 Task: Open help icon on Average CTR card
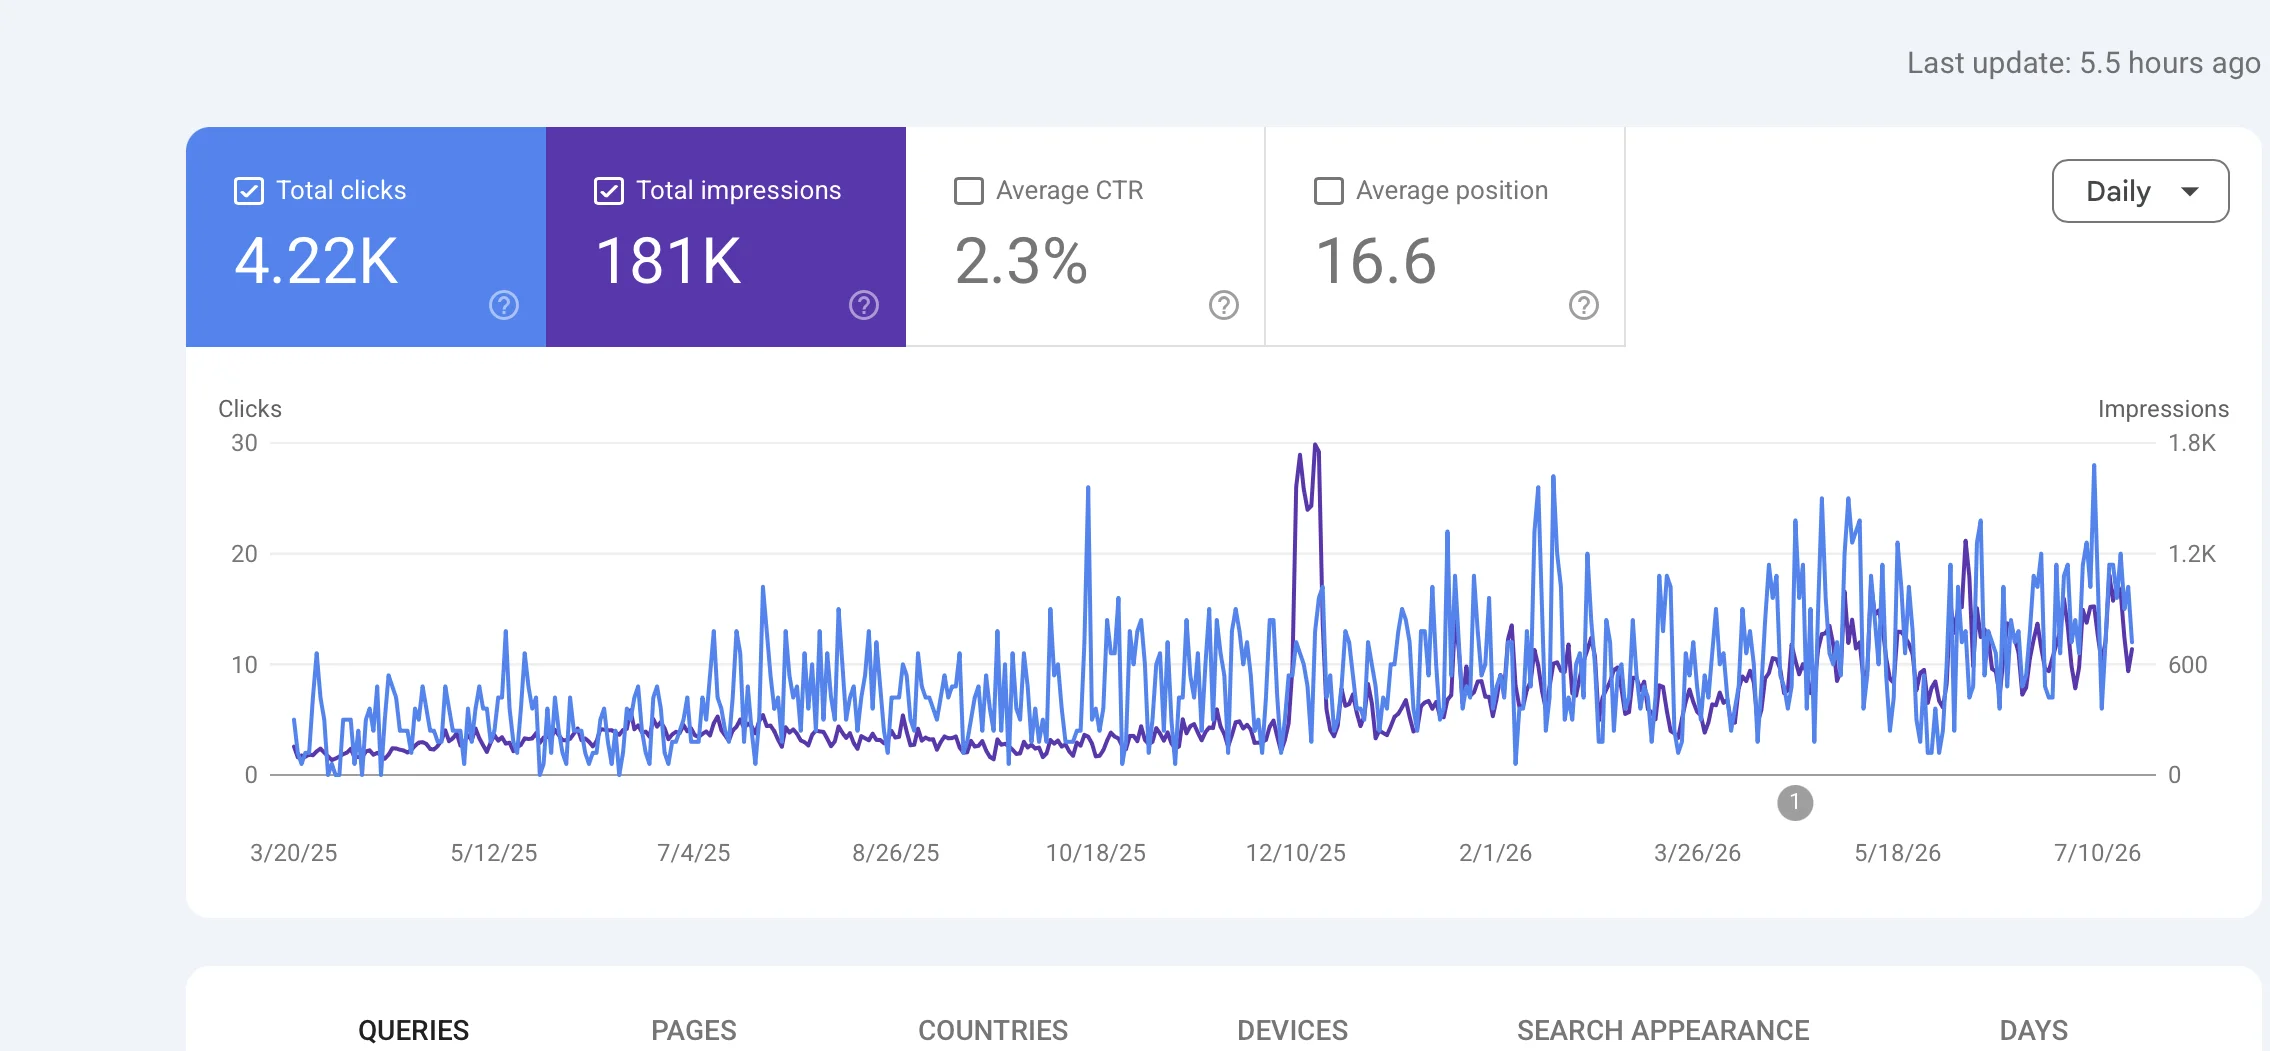click(x=1224, y=305)
